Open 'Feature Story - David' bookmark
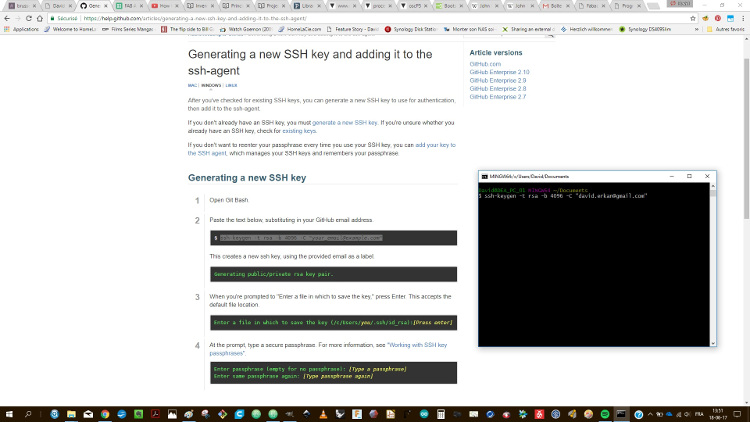The width and height of the screenshot is (750, 422). coord(353,29)
